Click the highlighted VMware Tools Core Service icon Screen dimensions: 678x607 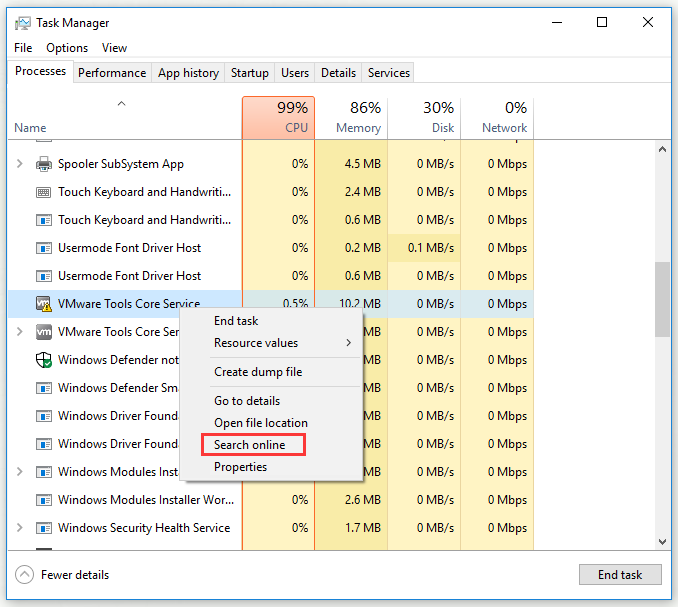(44, 304)
